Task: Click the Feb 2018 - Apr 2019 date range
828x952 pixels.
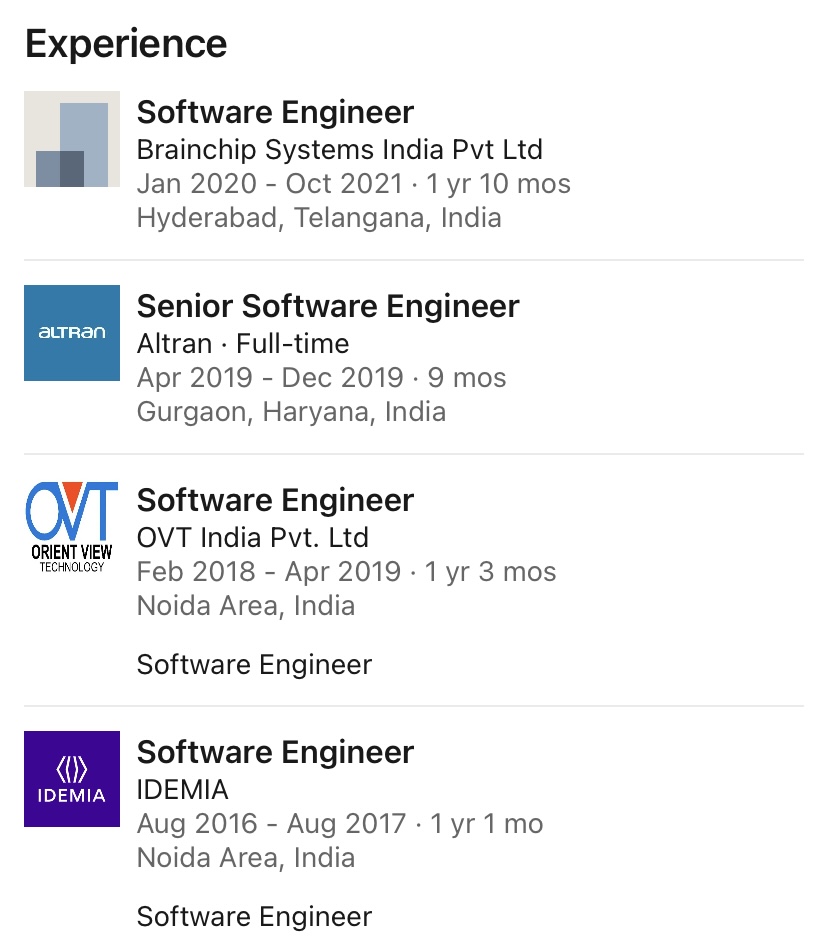Action: coord(346,572)
